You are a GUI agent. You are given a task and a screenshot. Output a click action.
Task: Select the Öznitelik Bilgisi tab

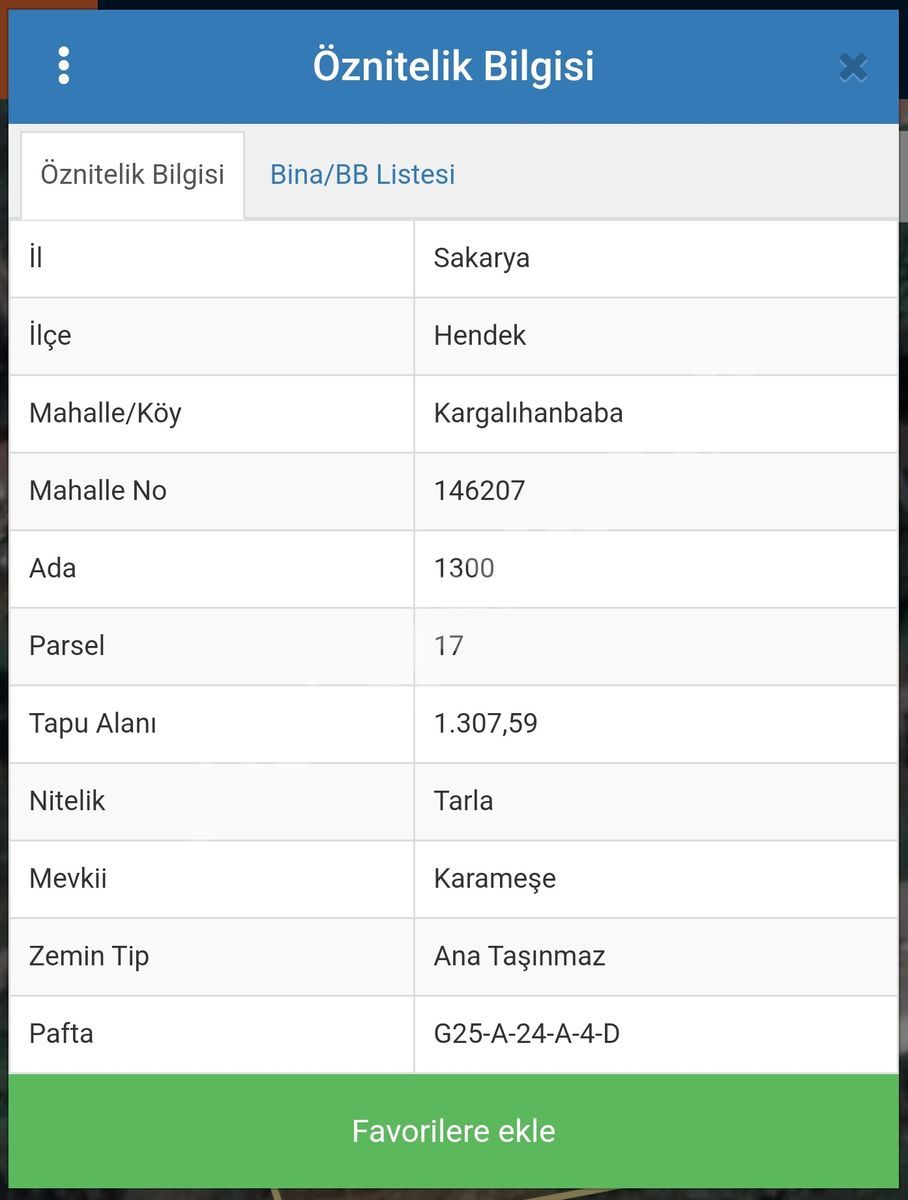pyautogui.click(x=132, y=175)
